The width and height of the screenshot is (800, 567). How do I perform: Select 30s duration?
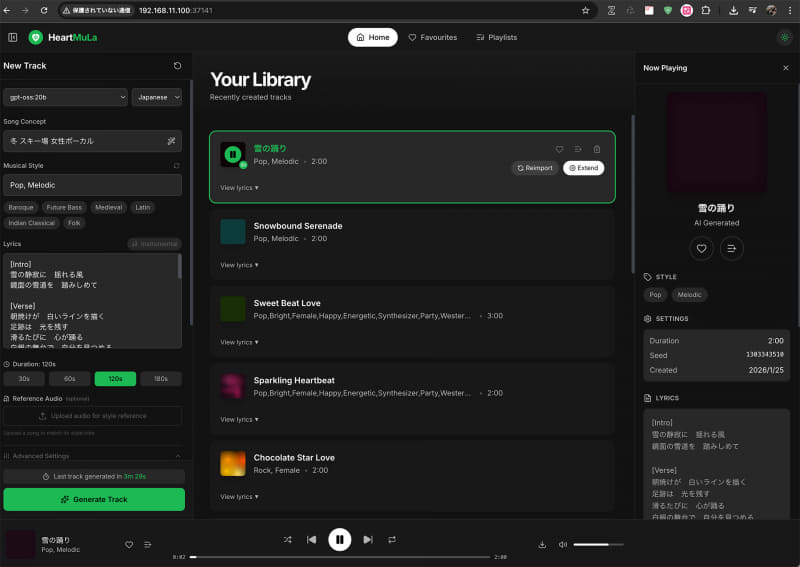[x=24, y=379]
